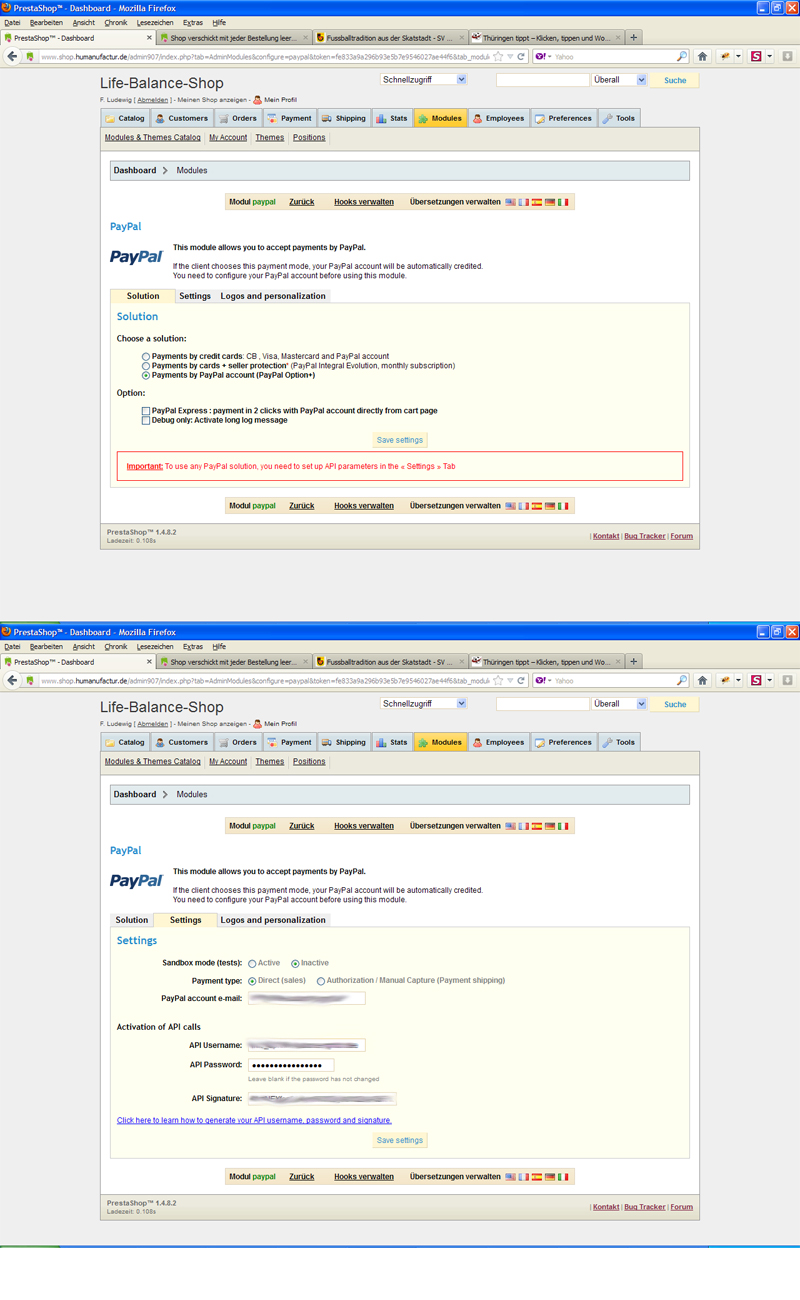This screenshot has width=800, height=1300.
Task: Select US flag above PayPal heading, Solution-form window
Action: point(510,202)
